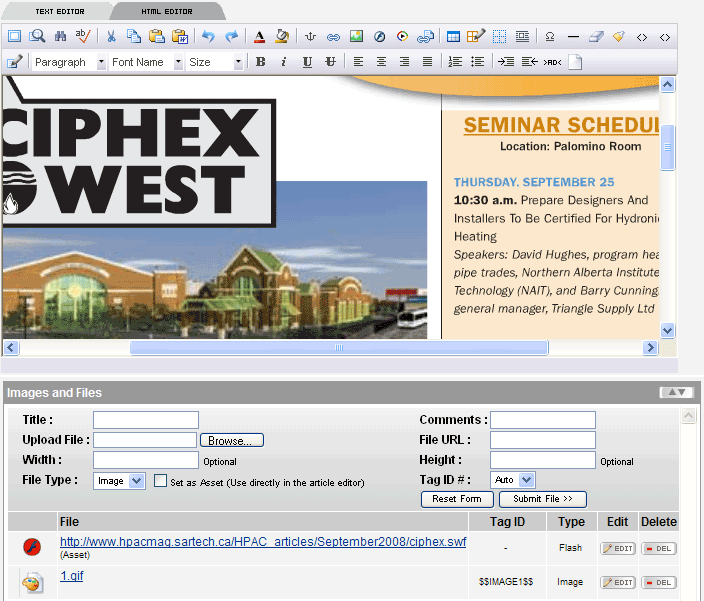
Task: Click the clean up code brush icon
Action: pyautogui.click(x=619, y=36)
